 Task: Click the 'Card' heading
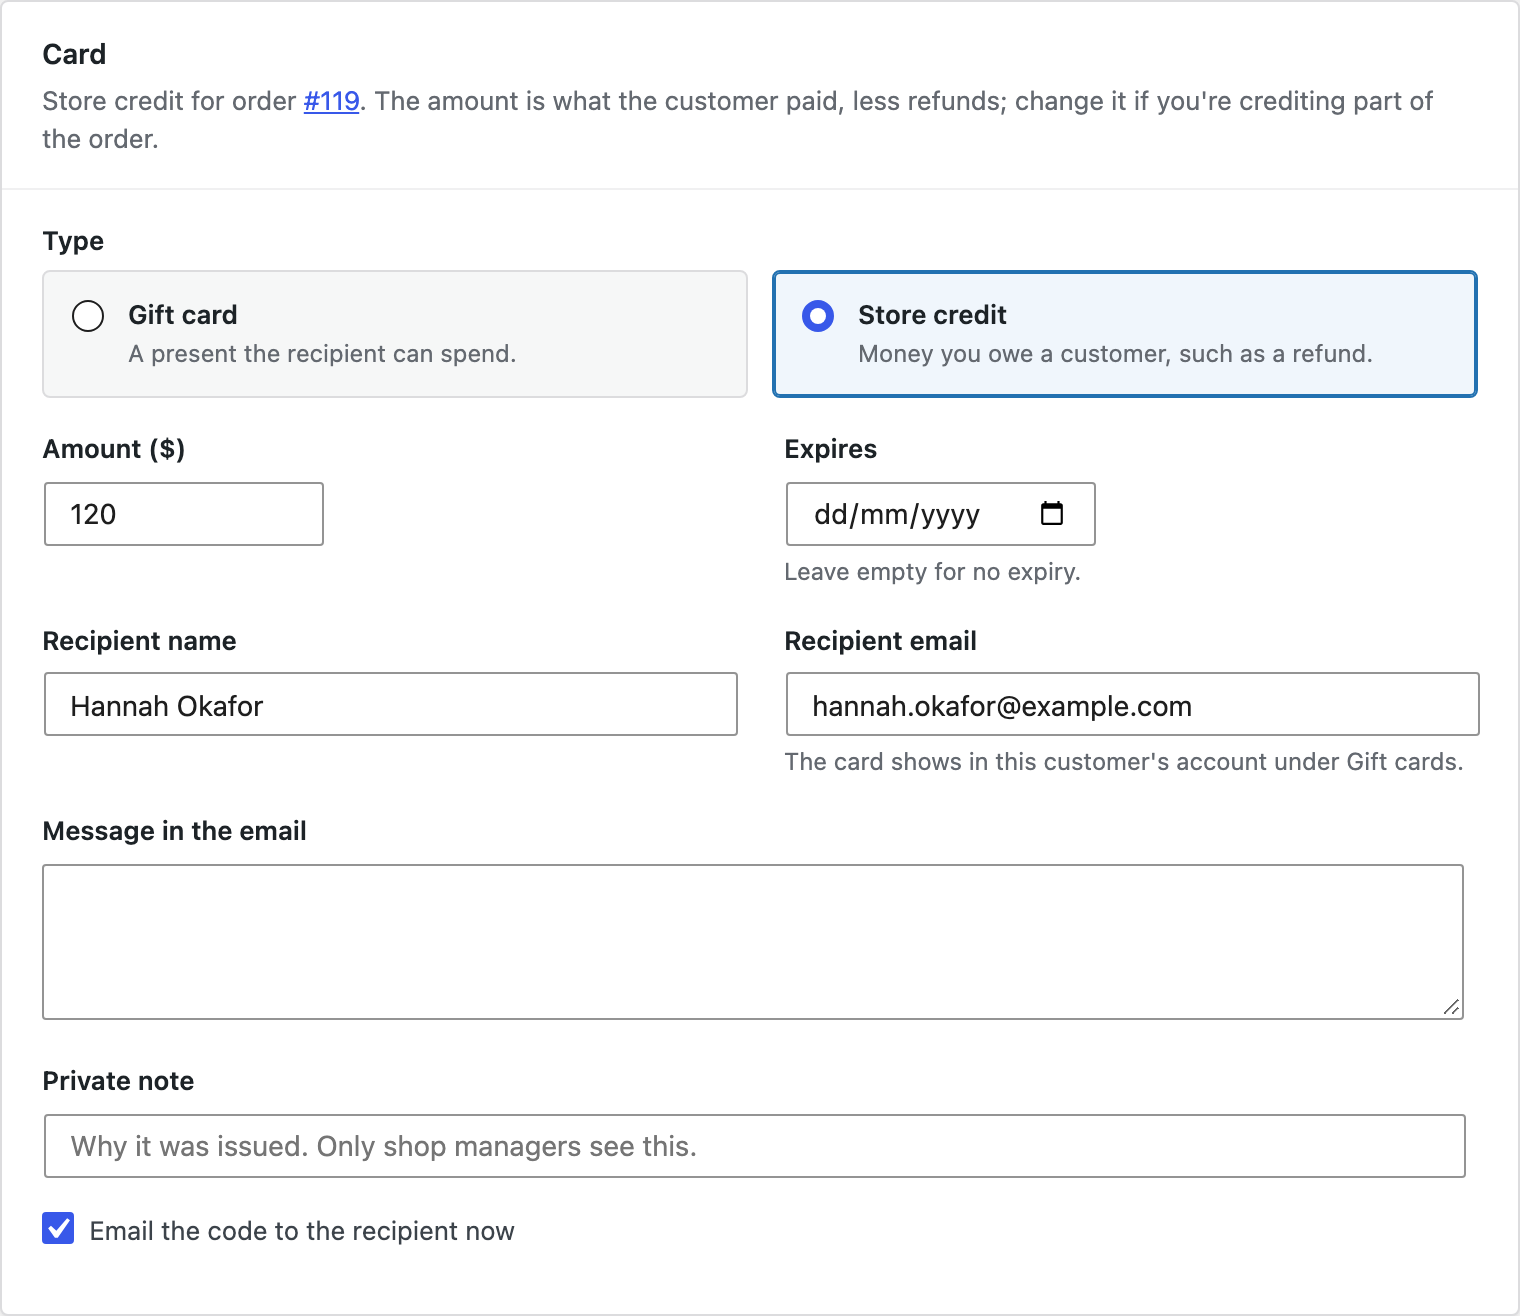tap(74, 54)
